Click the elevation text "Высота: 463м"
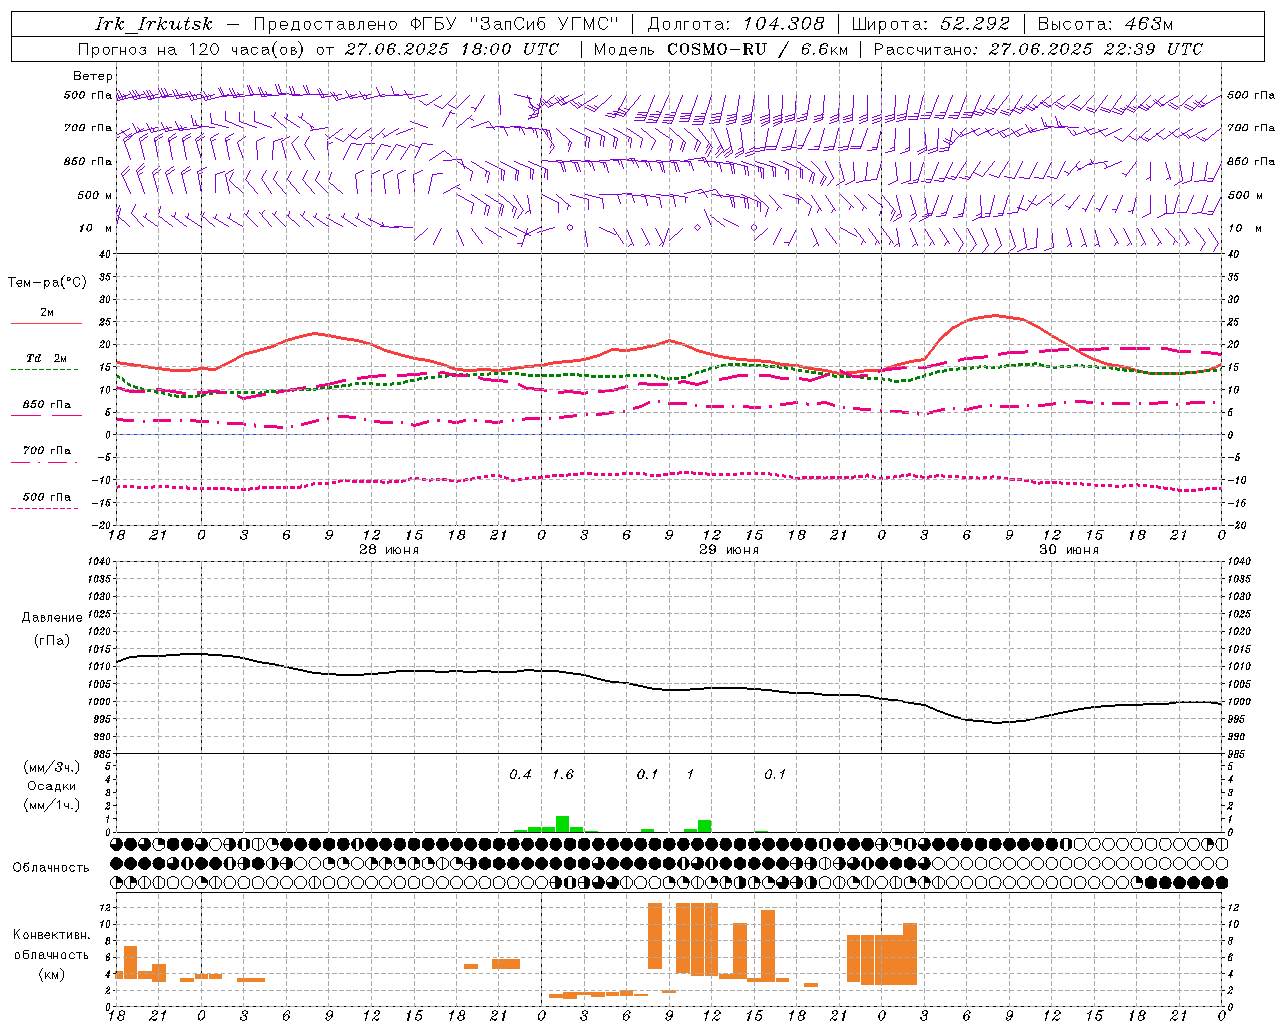Image resolution: width=1280 pixels, height=1024 pixels. pyautogui.click(x=1105, y=24)
